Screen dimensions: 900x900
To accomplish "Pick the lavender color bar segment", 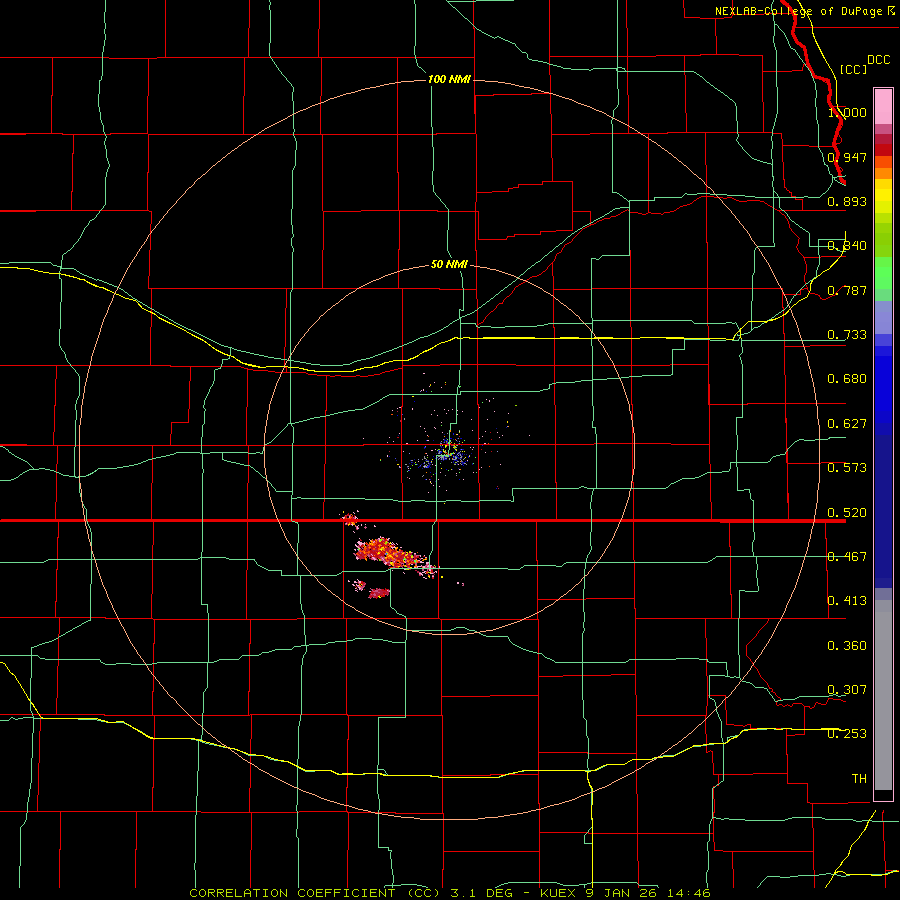I will click(883, 317).
